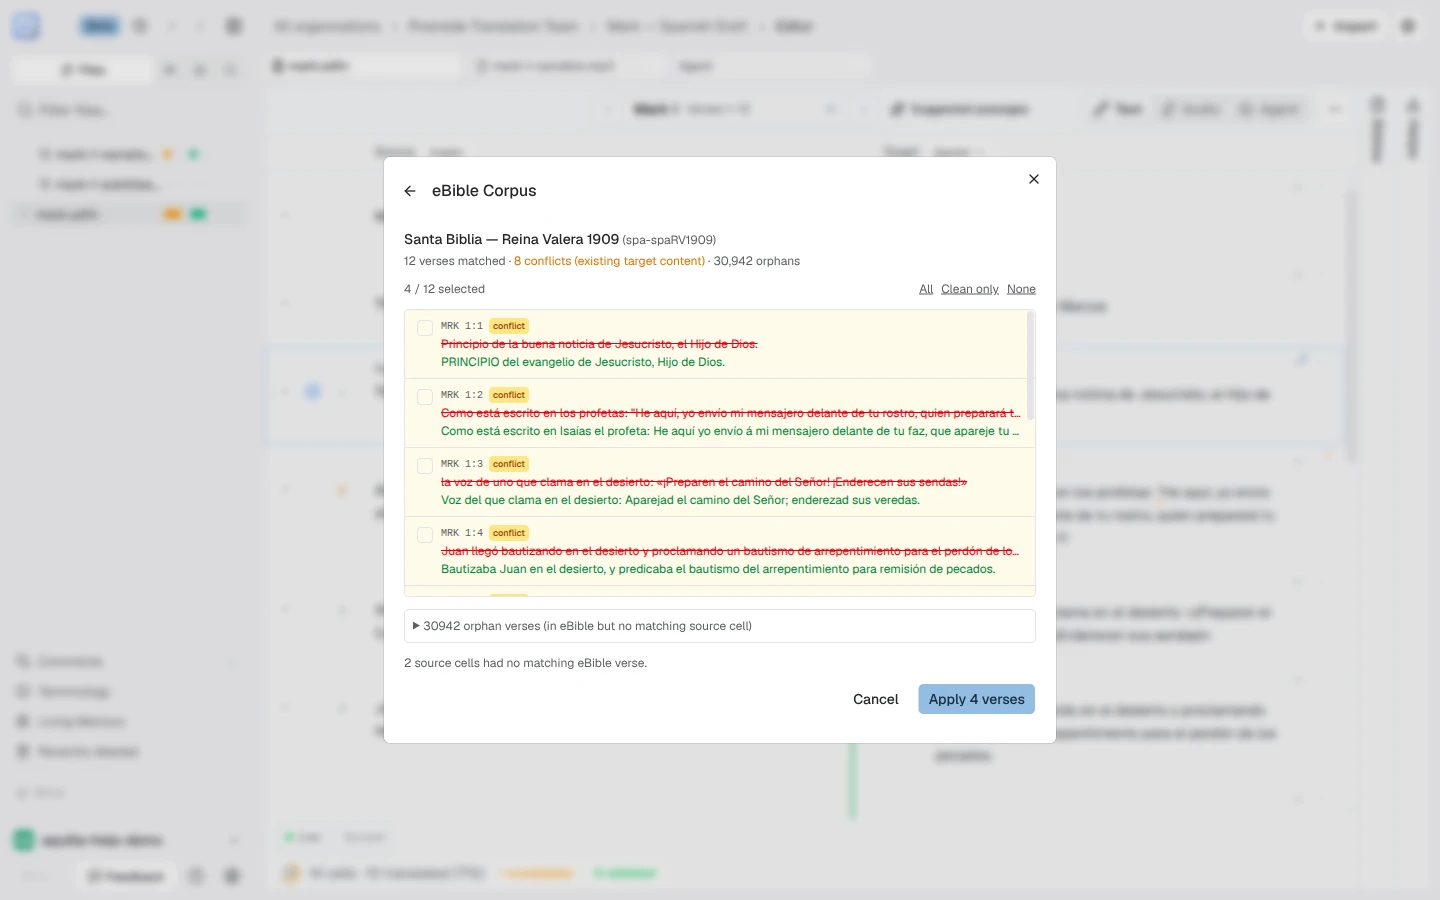Cancel the eBible import dialog
The image size is (1440, 900).
875,699
